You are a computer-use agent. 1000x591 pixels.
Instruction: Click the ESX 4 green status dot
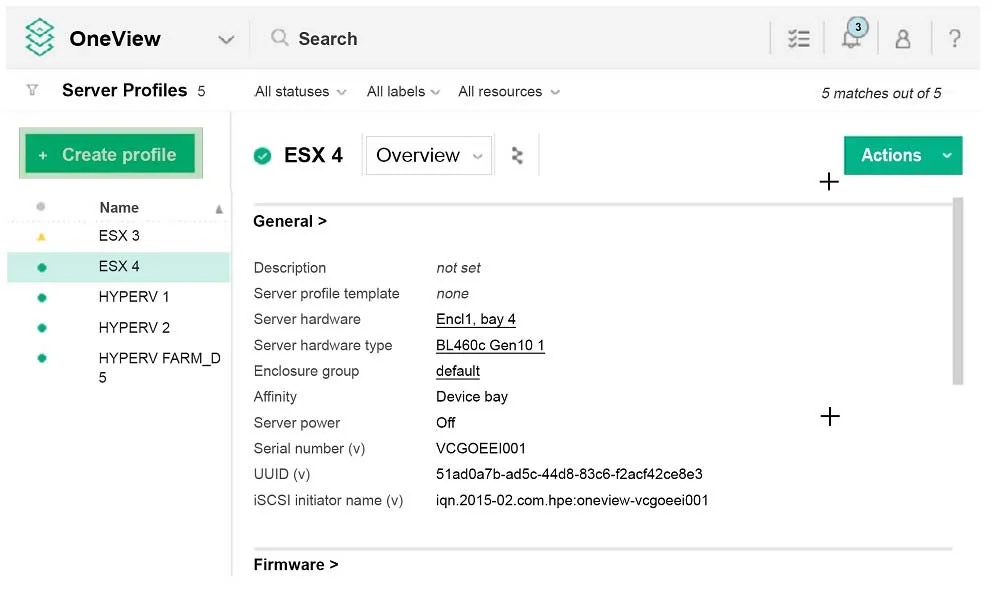pyautogui.click(x=41, y=267)
